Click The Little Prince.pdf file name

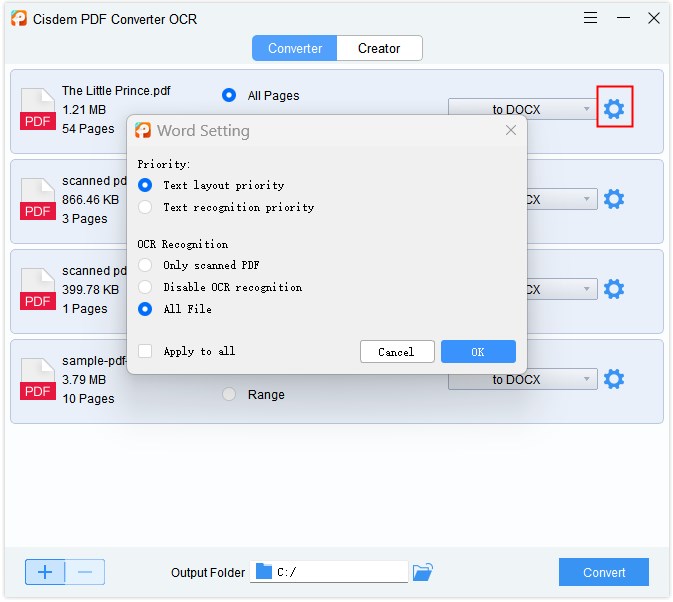116,91
